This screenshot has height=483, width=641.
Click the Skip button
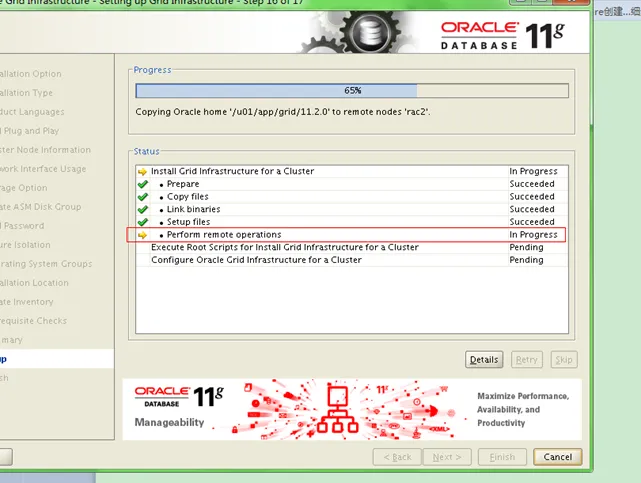(x=564, y=360)
